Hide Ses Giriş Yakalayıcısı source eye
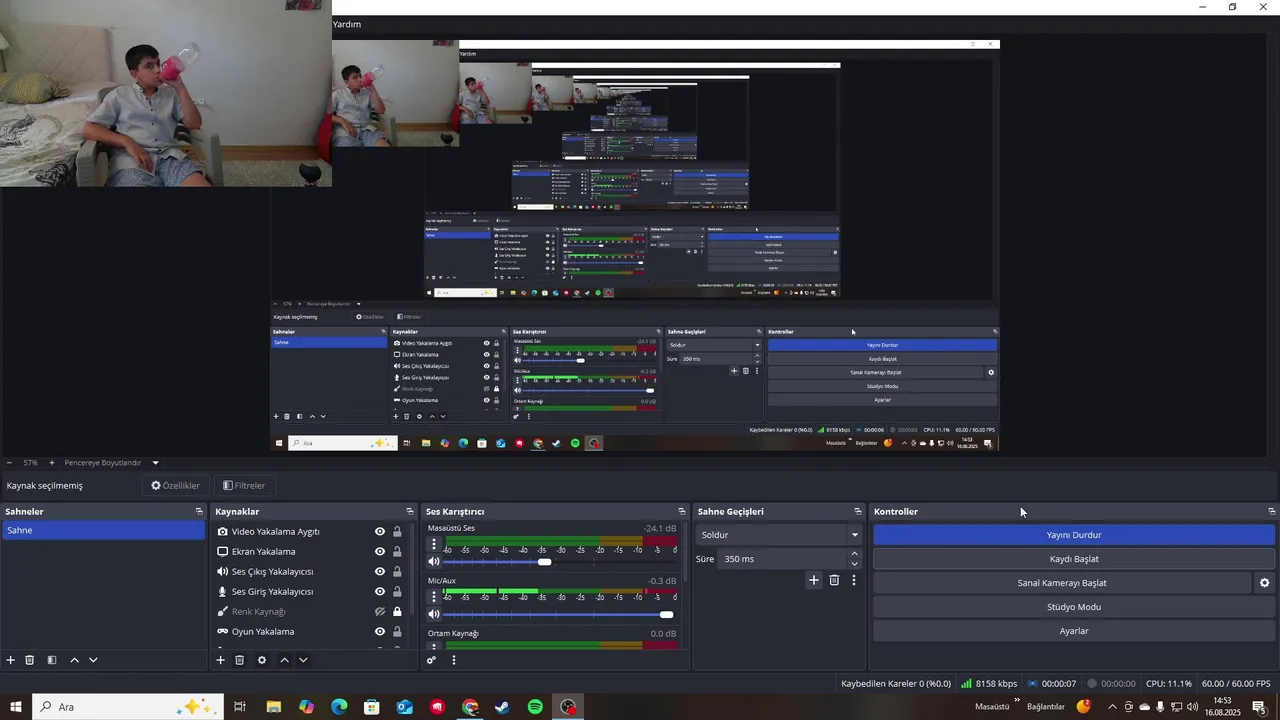Viewport: 1280px width, 720px height. [380, 592]
